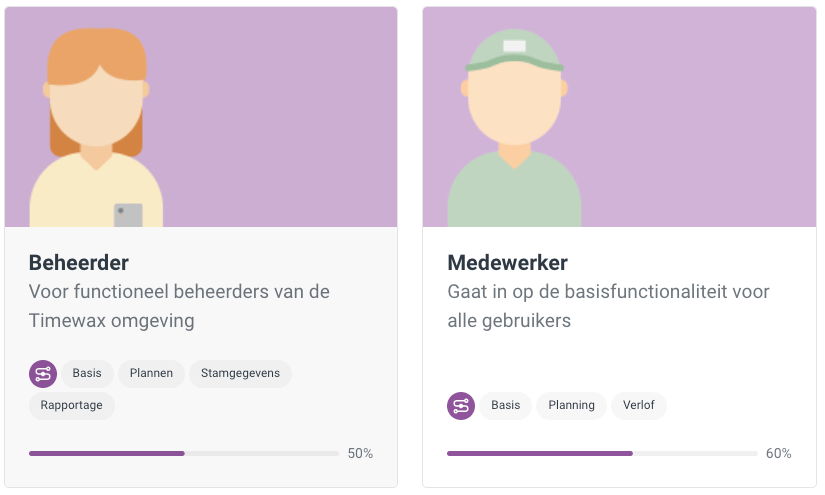The width and height of the screenshot is (825, 495).
Task: Select the Beheerder female avatar illustration
Action: (96, 128)
